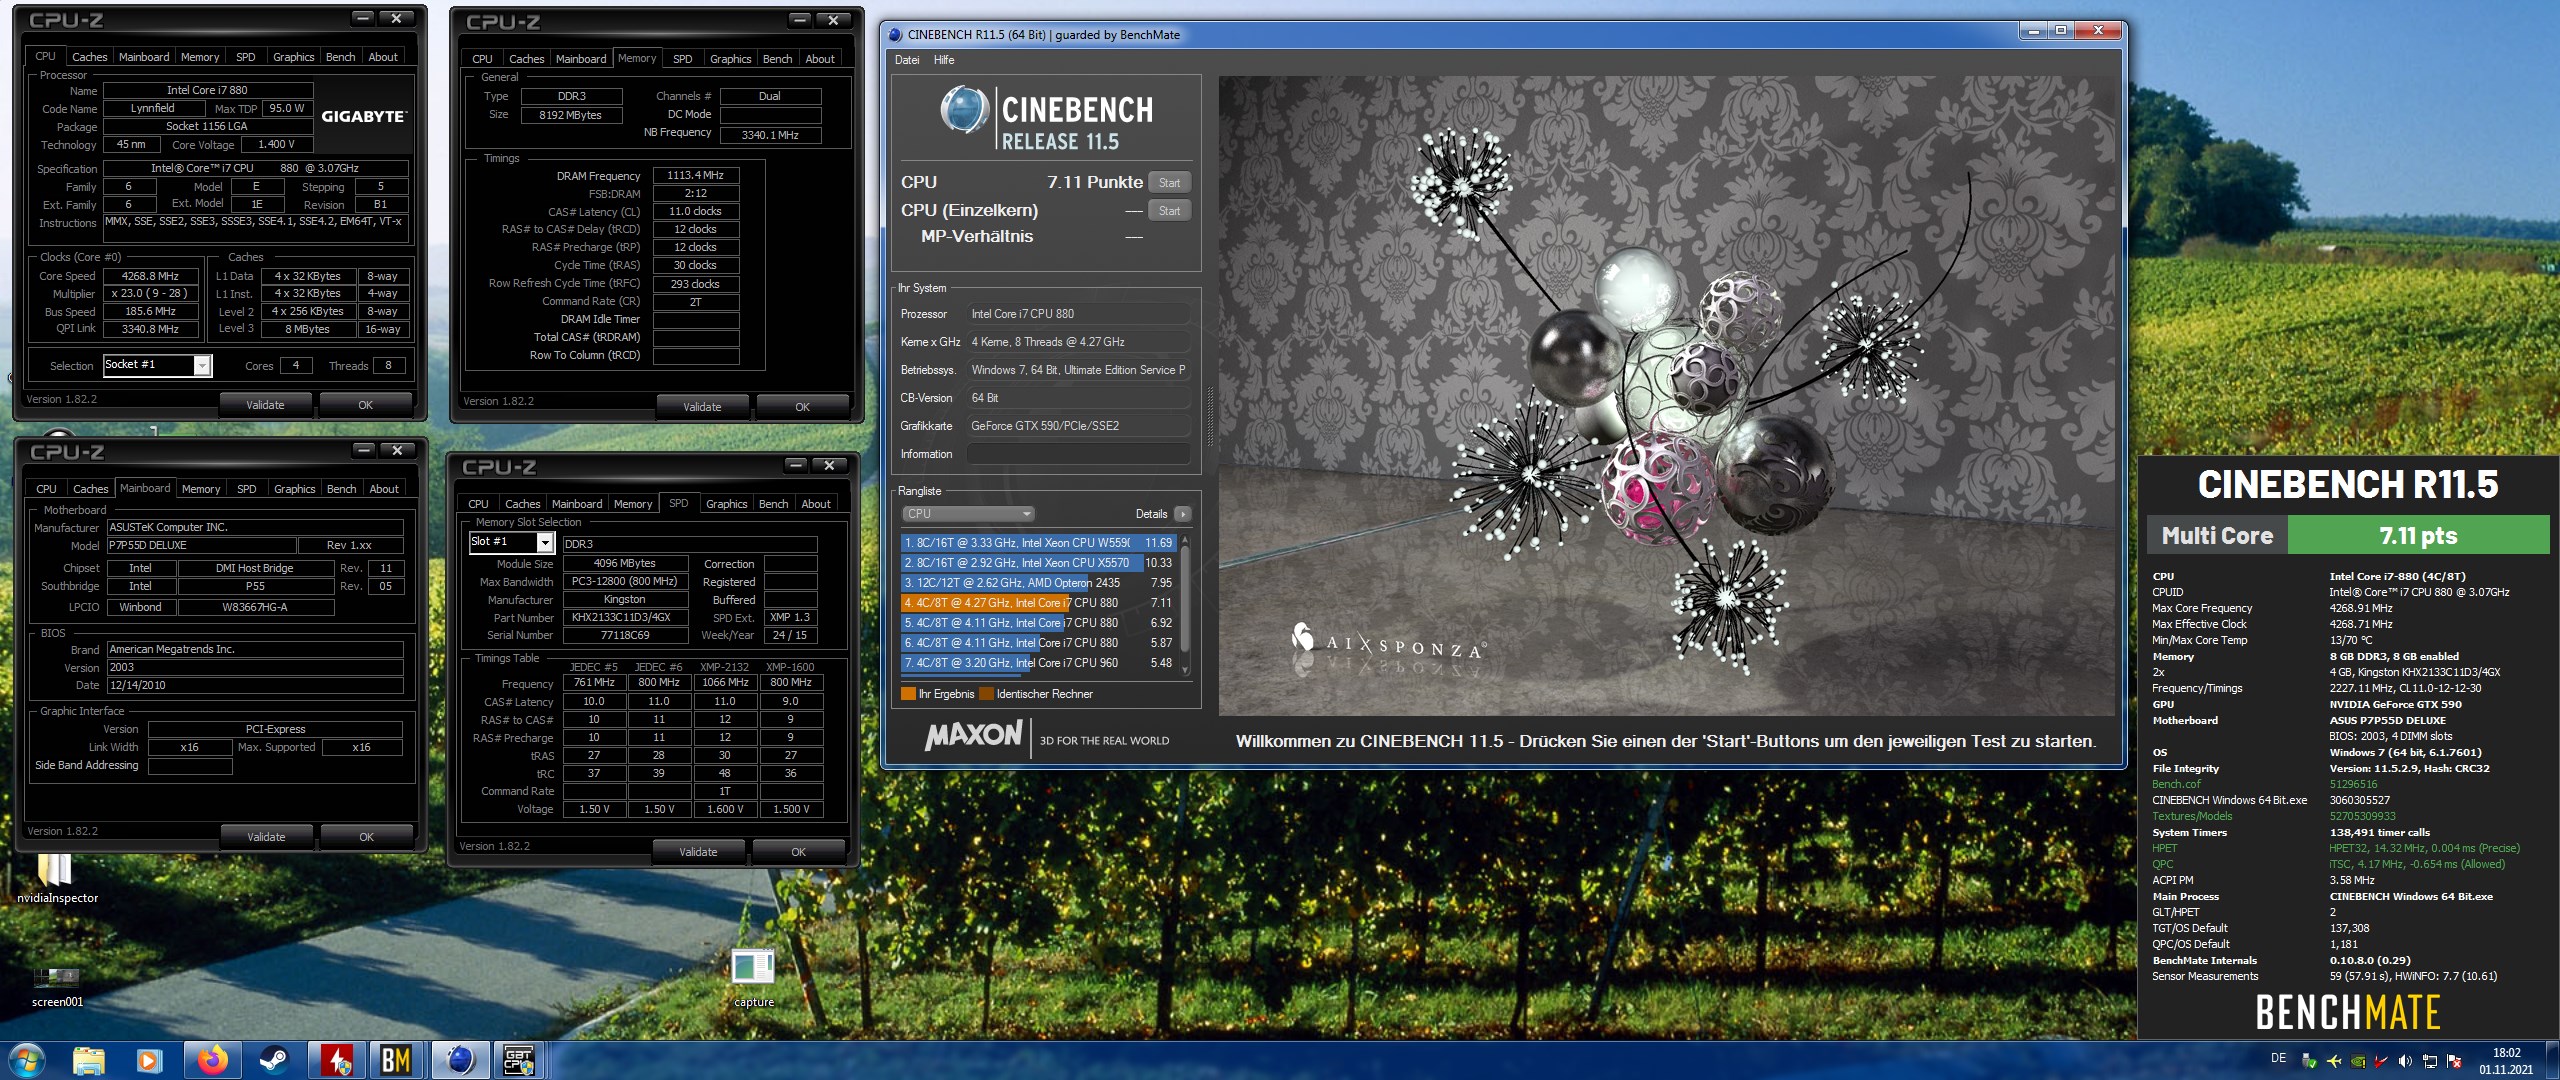2560x1080 pixels.
Task: Switch to the BenchMate BM taskbar icon
Action: pyautogui.click(x=396, y=1060)
